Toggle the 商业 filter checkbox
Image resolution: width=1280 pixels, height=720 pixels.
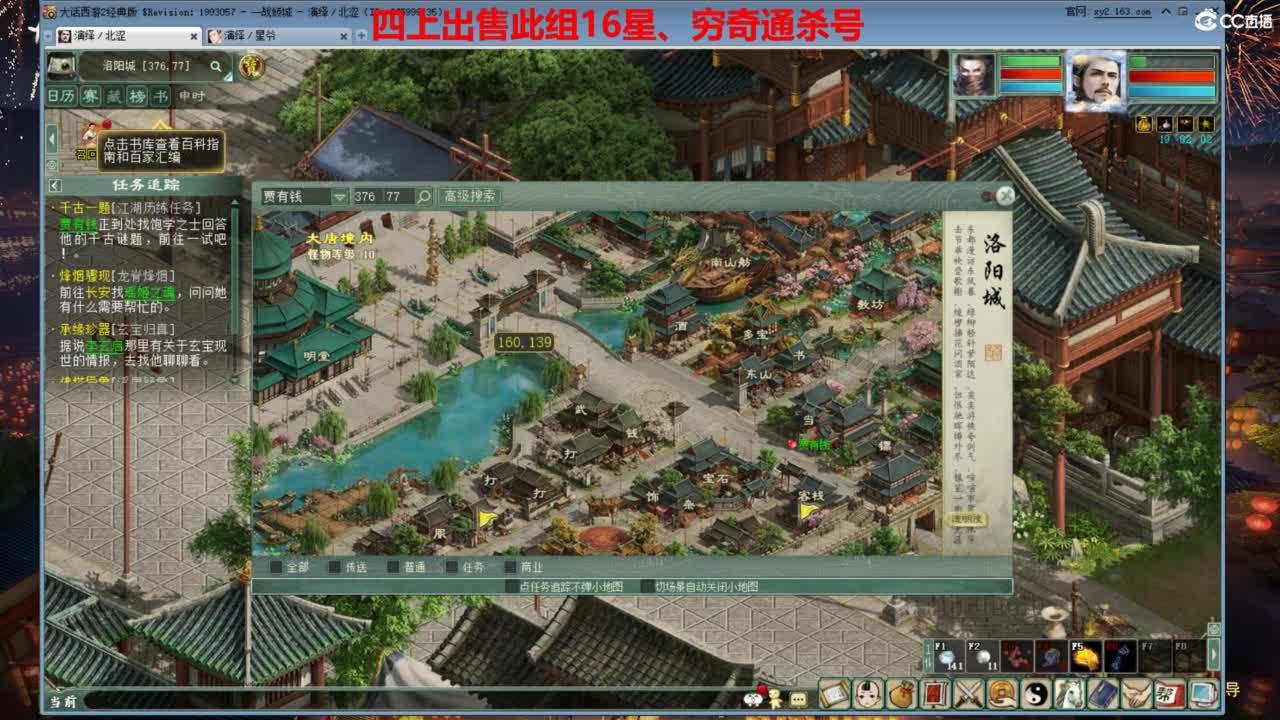pyautogui.click(x=510, y=567)
